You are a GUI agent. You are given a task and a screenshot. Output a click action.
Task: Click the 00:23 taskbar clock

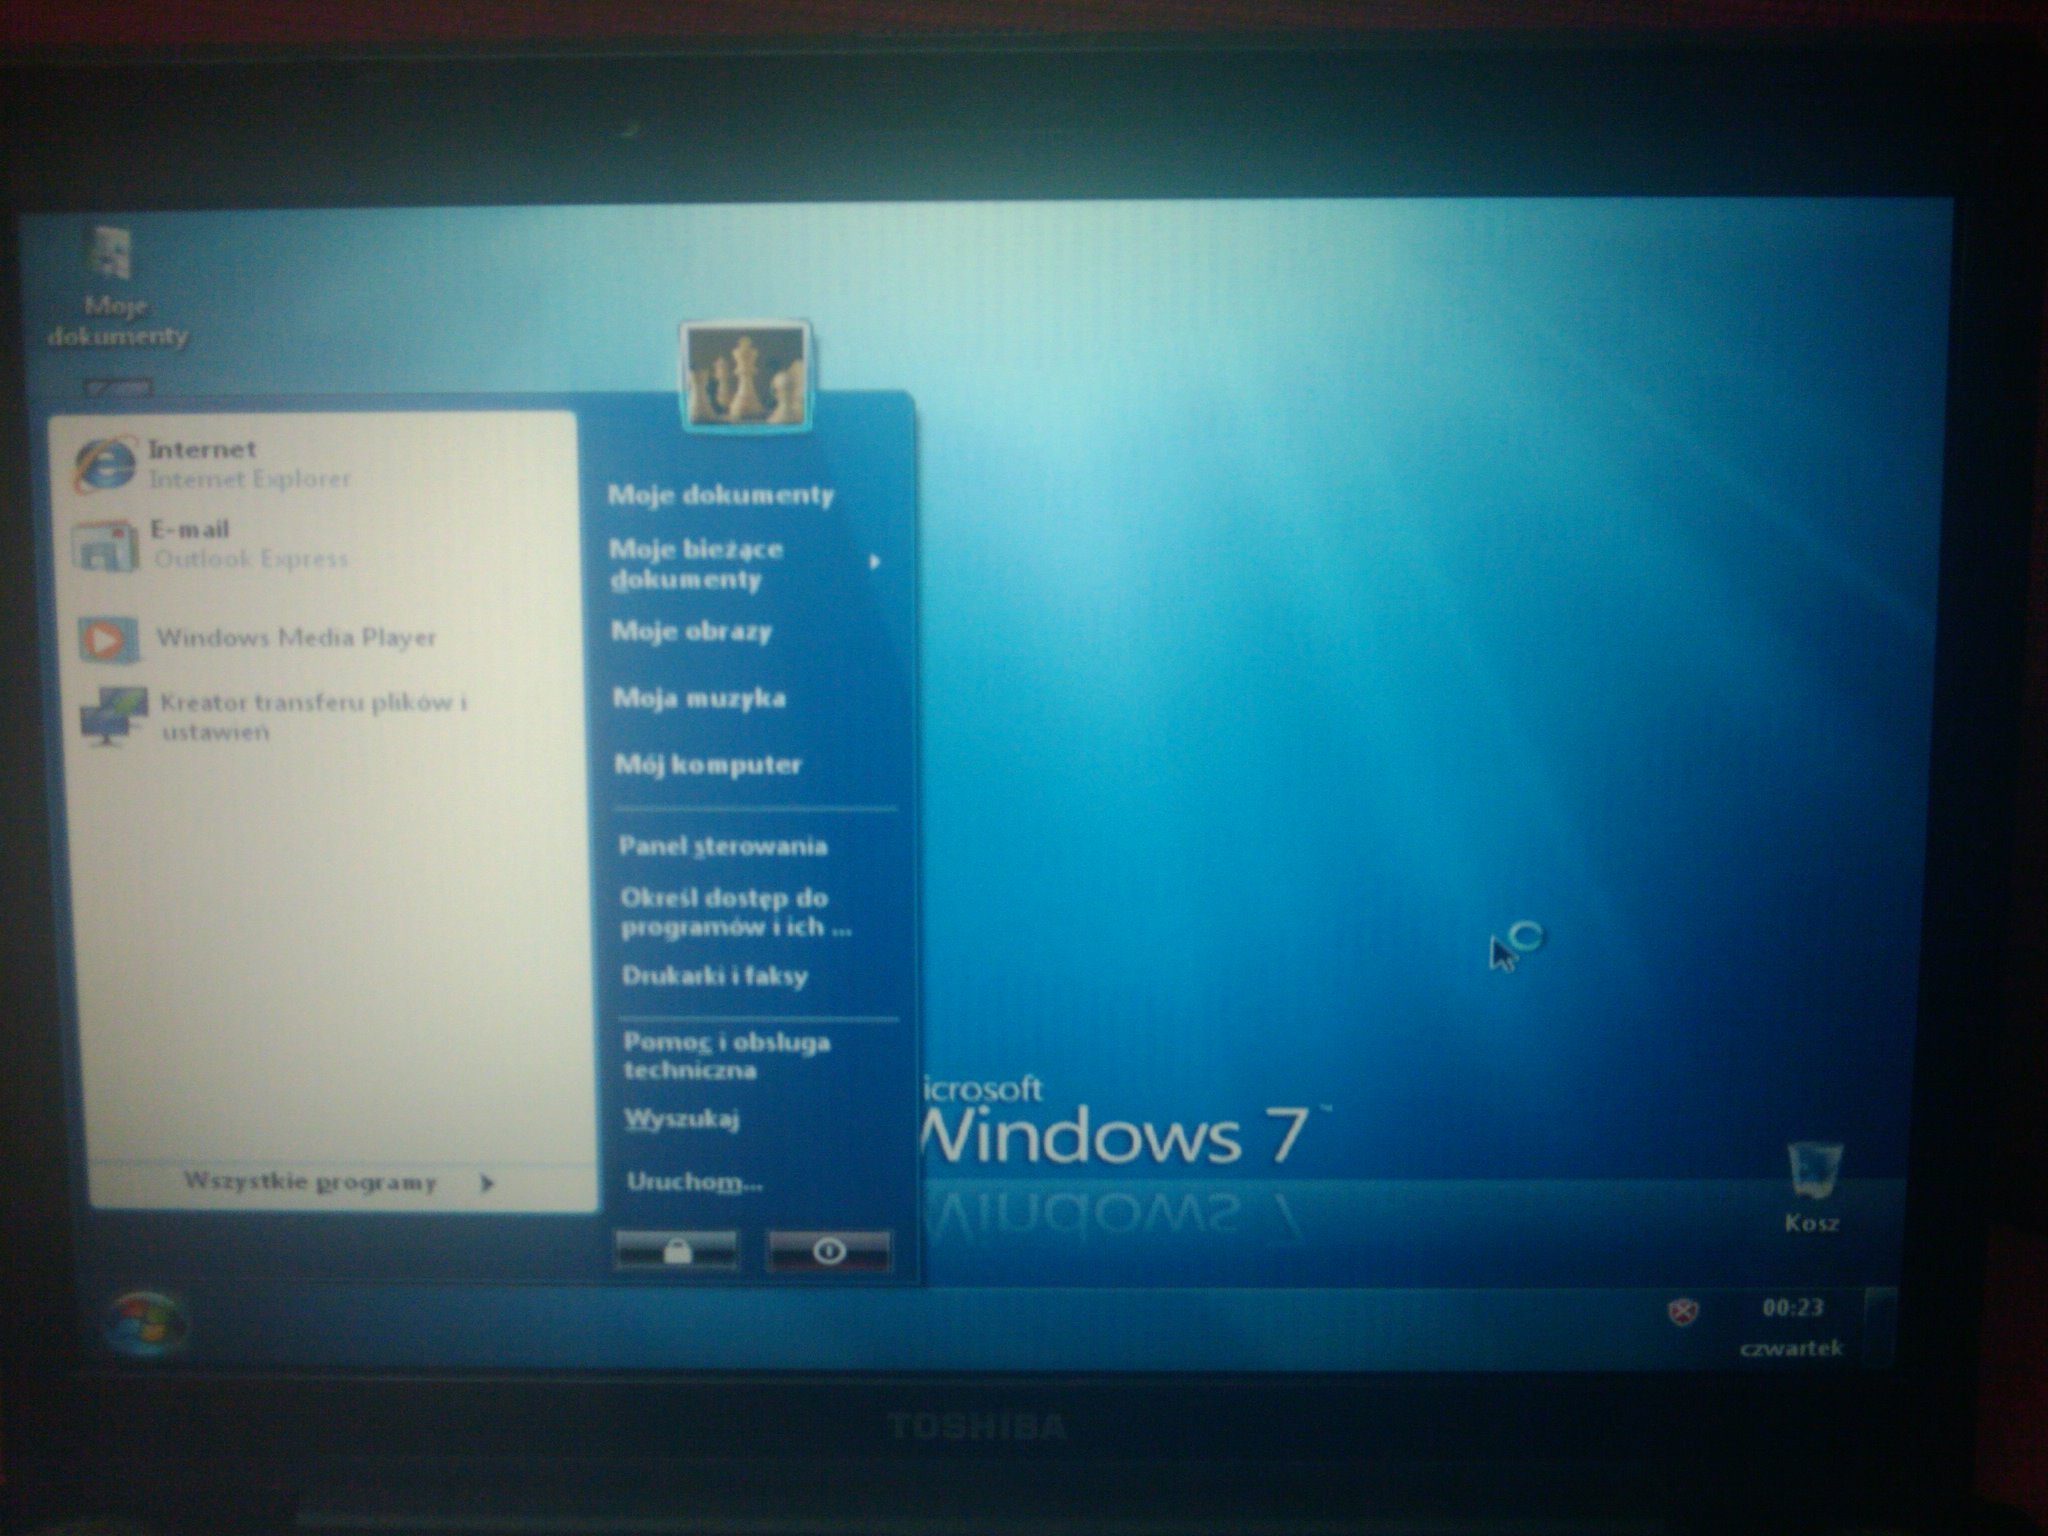pos(1793,1308)
